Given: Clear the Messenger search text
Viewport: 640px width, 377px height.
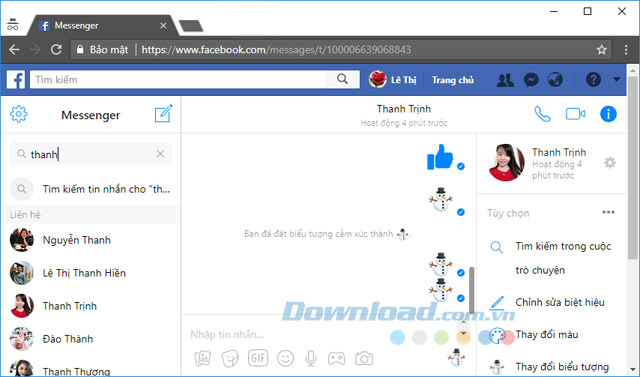Looking at the screenshot, I should pos(160,154).
